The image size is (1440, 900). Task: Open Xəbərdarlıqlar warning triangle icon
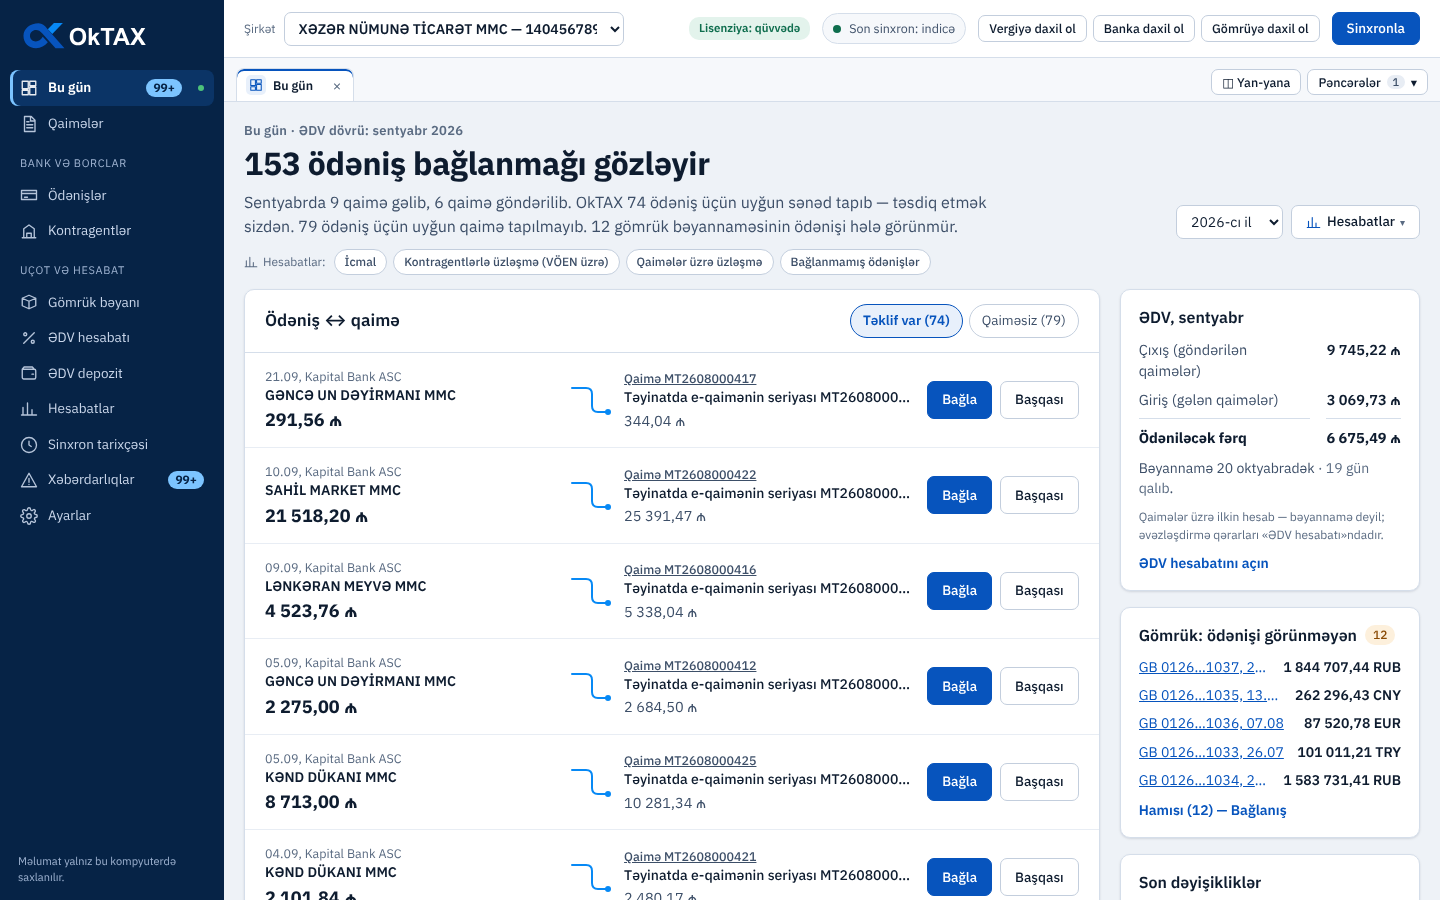coord(29,480)
